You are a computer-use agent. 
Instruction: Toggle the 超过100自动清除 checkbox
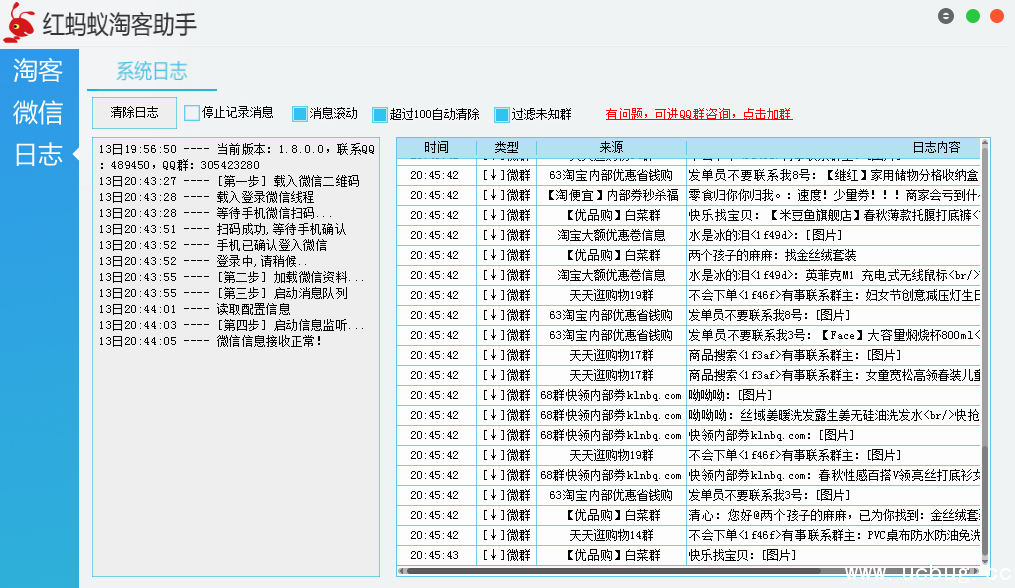tap(380, 115)
